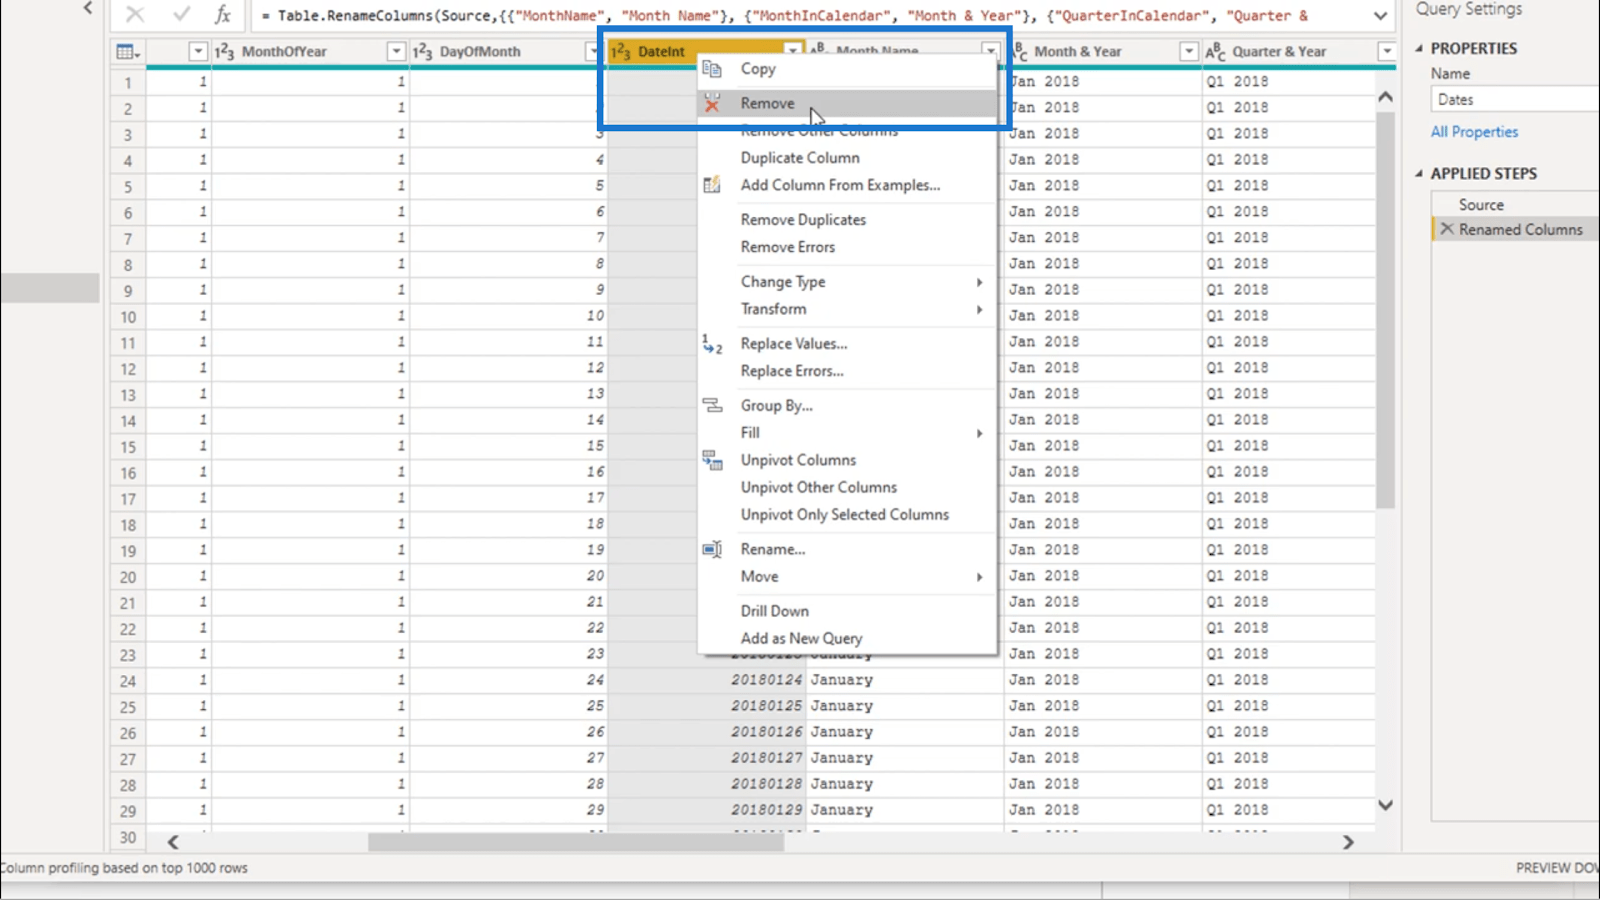Open DateInt column filter dropdown
1600x900 pixels.
click(x=792, y=49)
